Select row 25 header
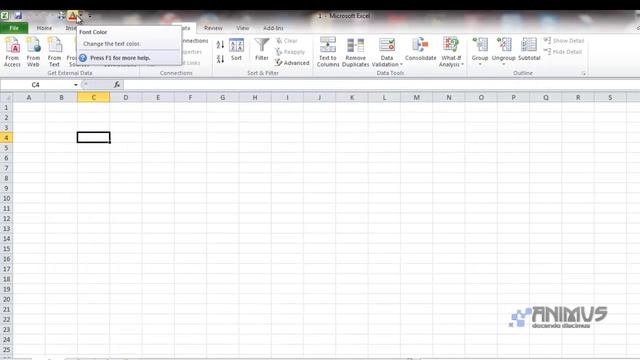The image size is (640, 360). [6, 350]
